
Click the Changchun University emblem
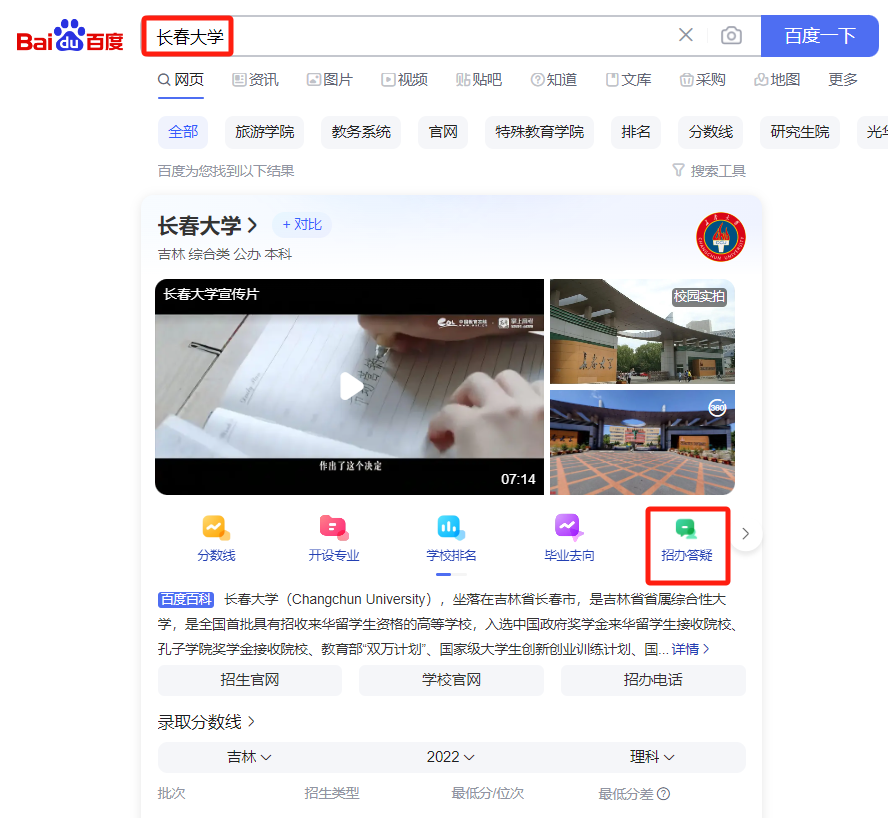720,237
